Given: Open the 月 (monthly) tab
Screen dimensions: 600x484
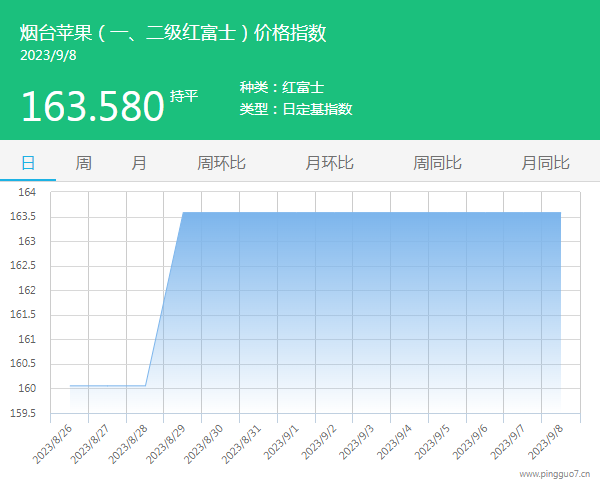Looking at the screenshot, I should [x=139, y=162].
